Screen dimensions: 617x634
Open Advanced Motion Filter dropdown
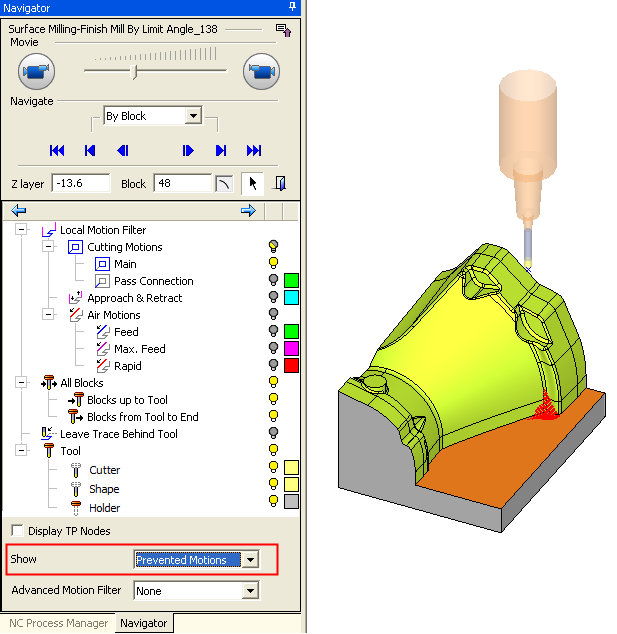[251, 591]
